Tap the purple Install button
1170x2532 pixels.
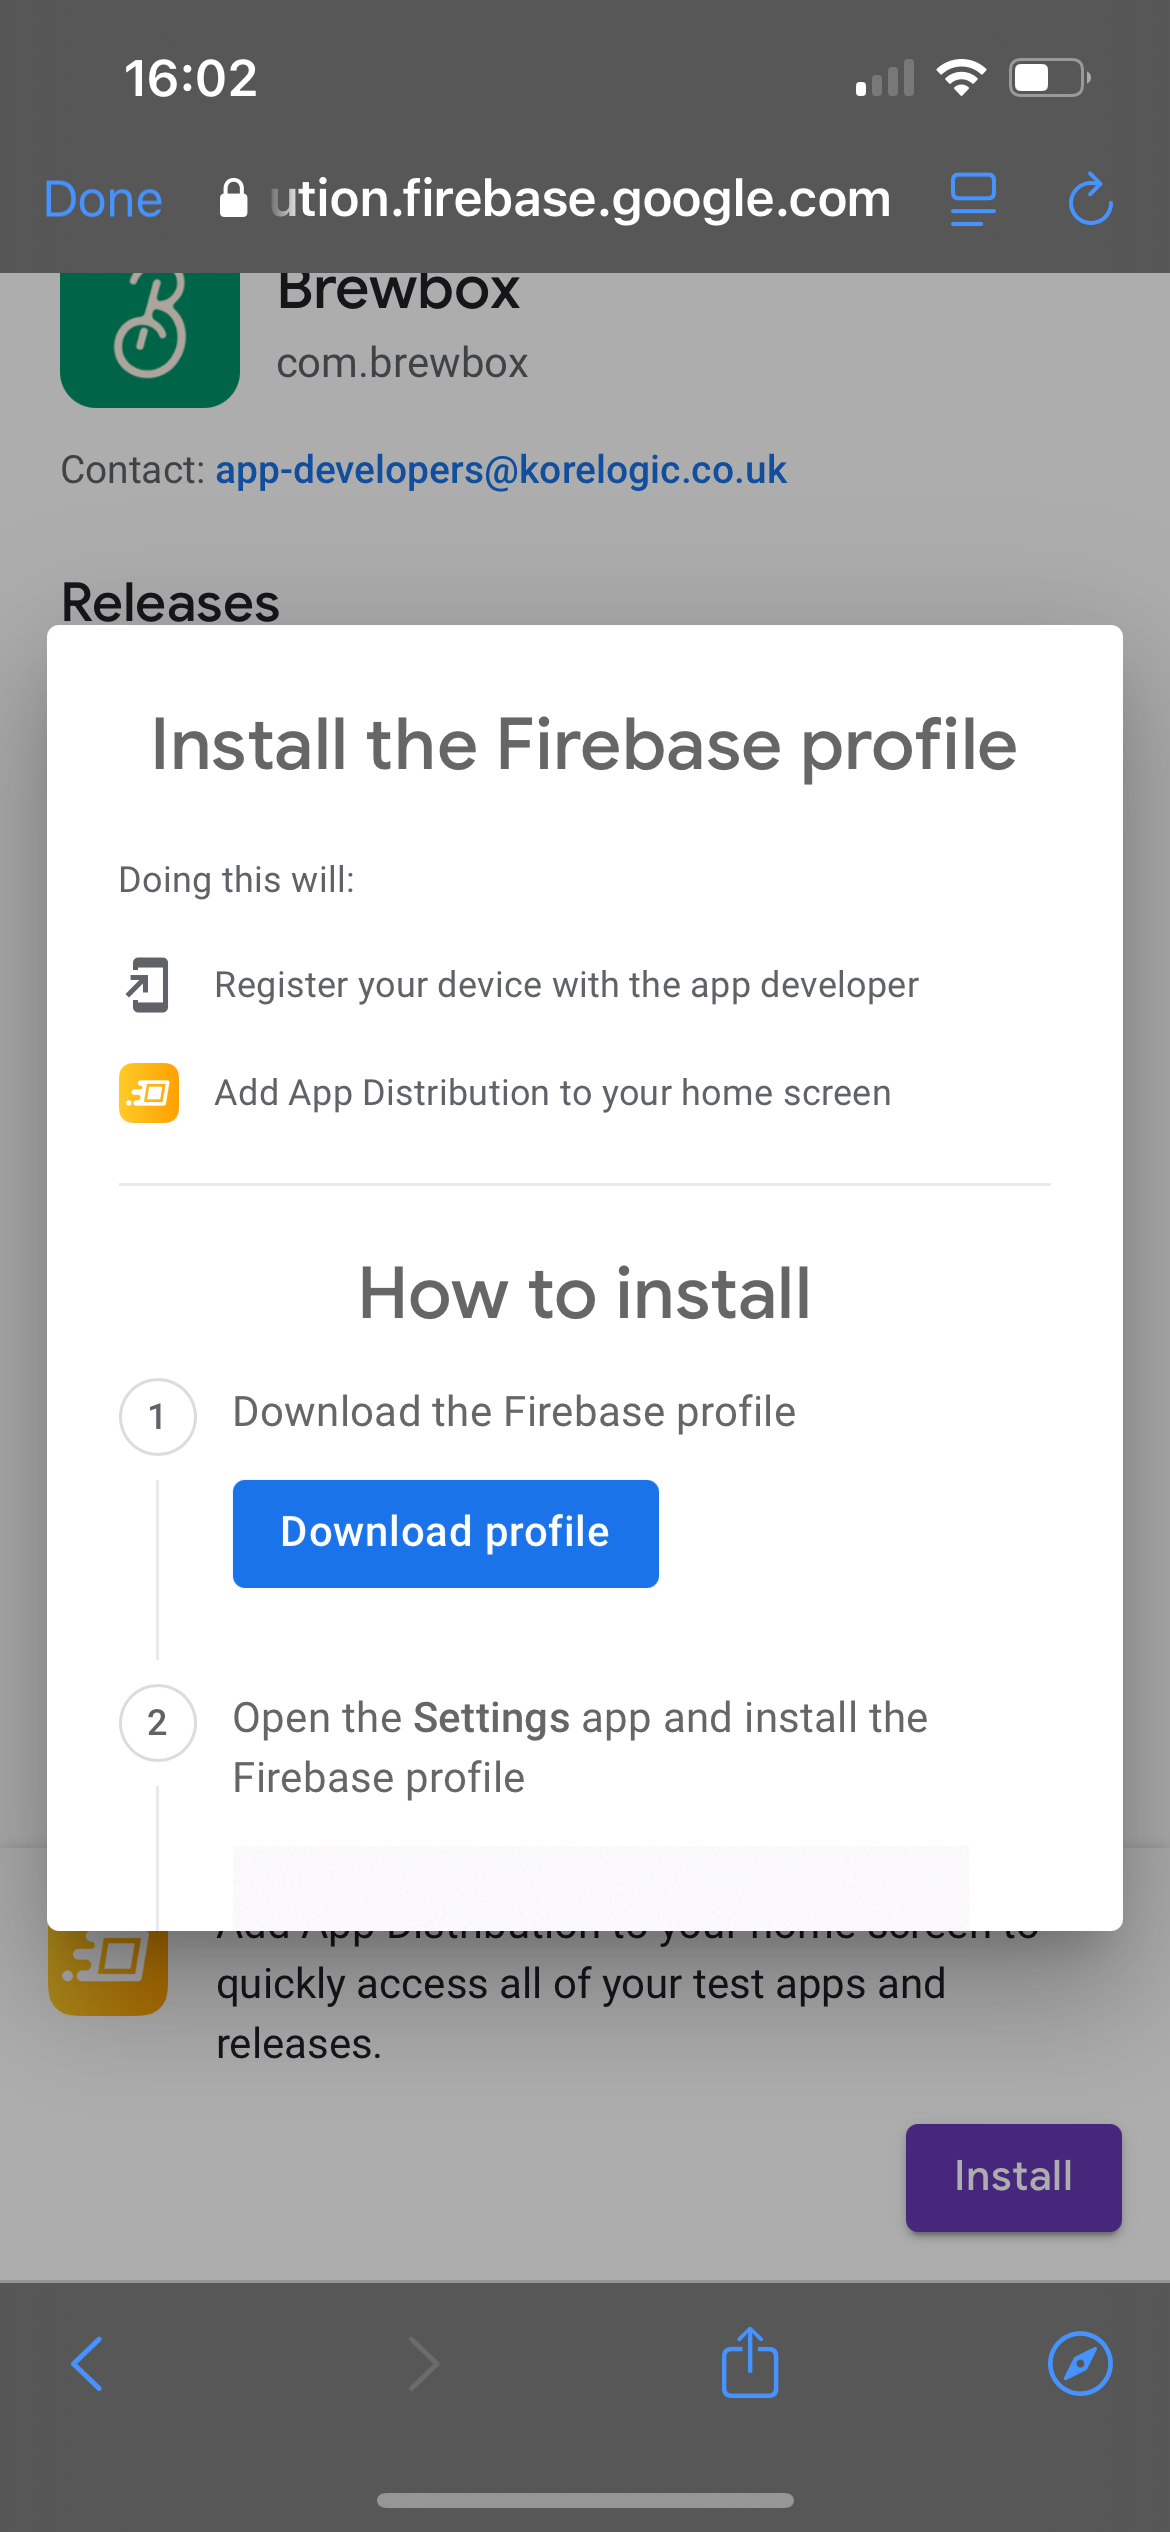(x=1013, y=2177)
